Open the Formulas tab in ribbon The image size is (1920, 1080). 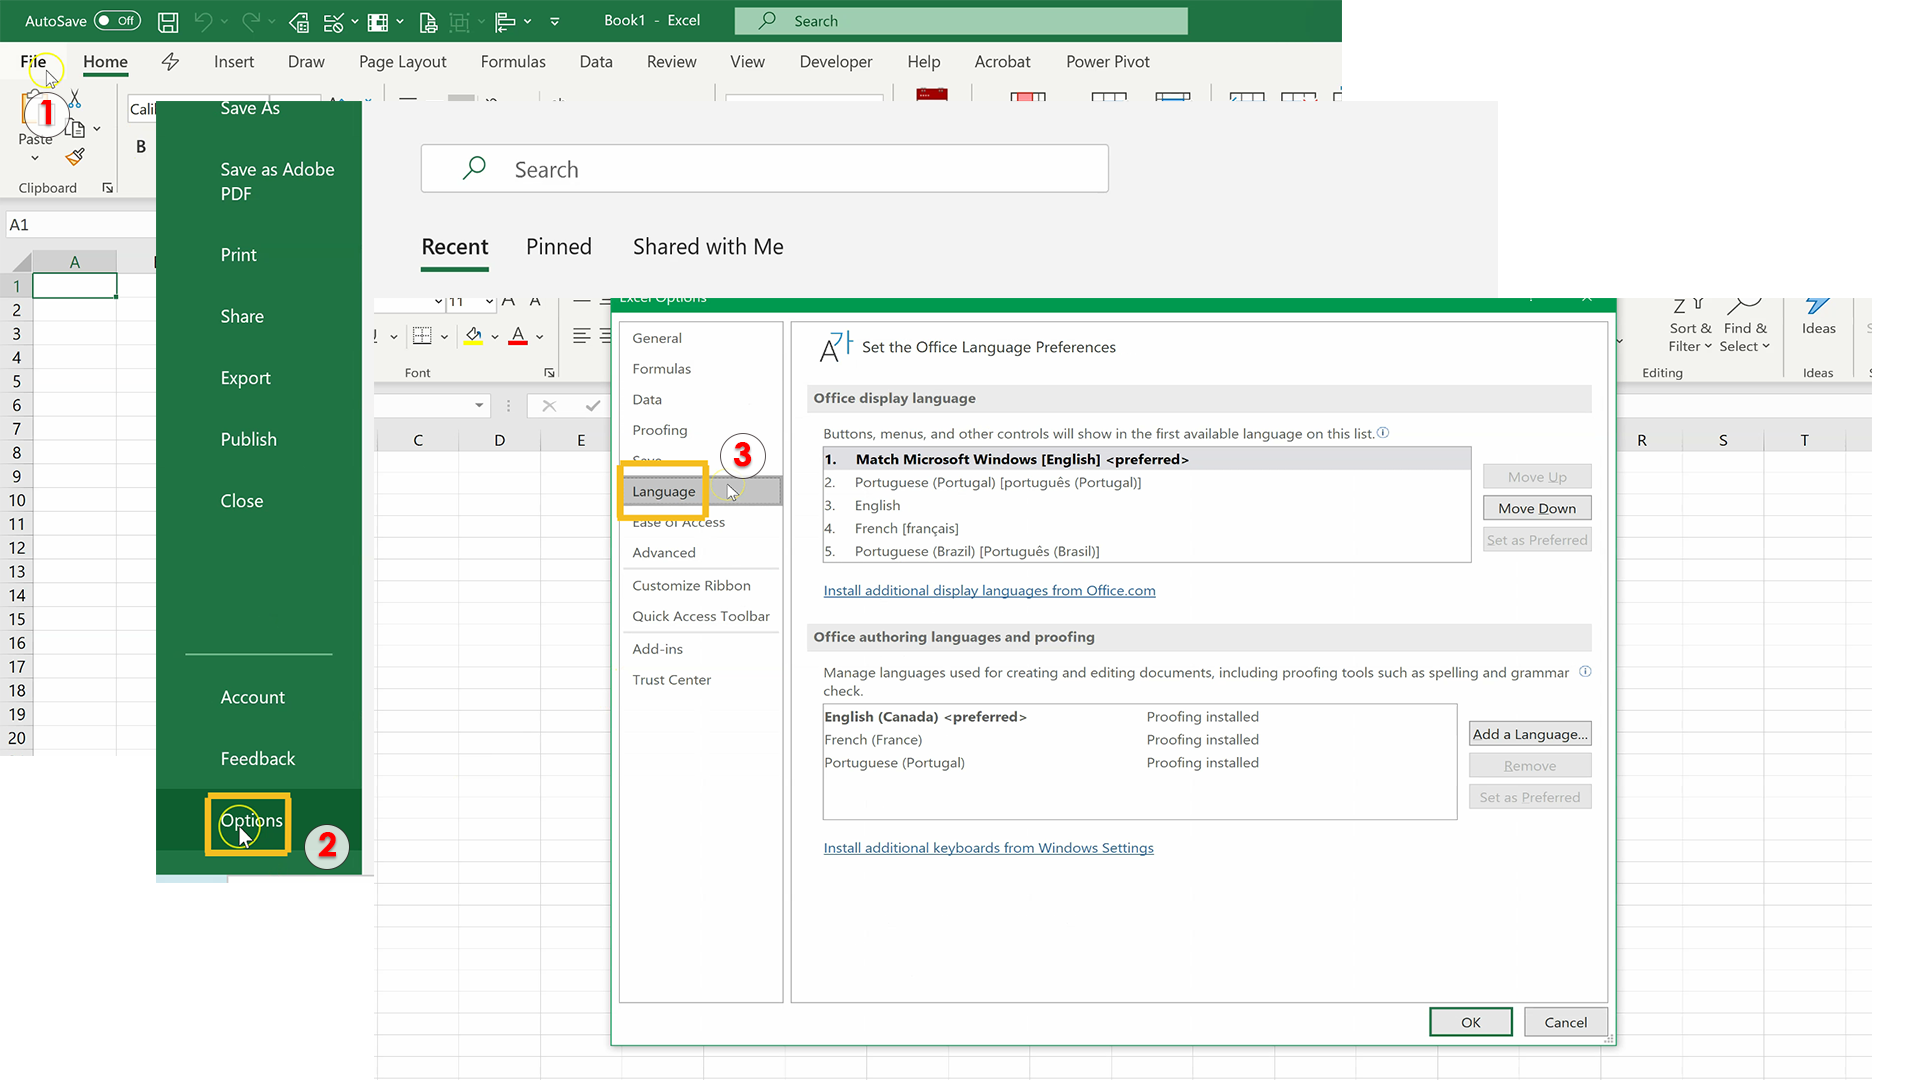pos(512,61)
